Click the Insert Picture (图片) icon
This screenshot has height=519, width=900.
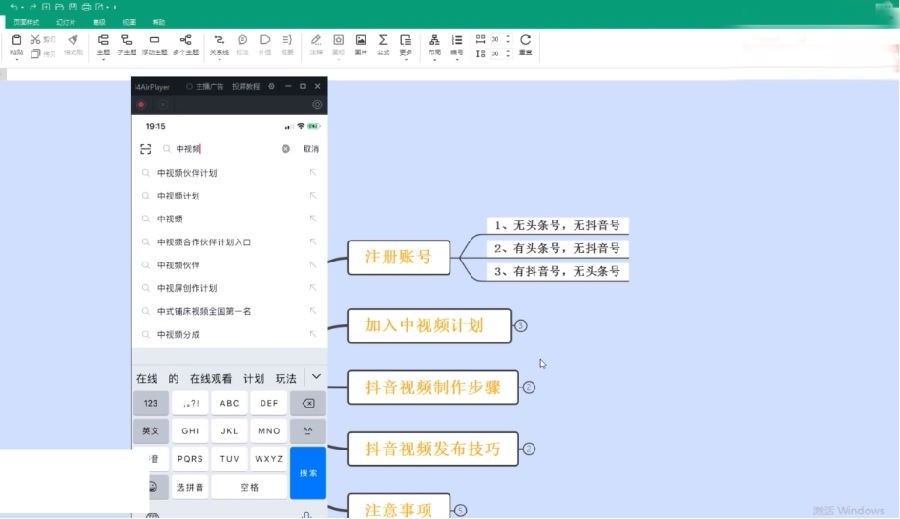coord(360,40)
